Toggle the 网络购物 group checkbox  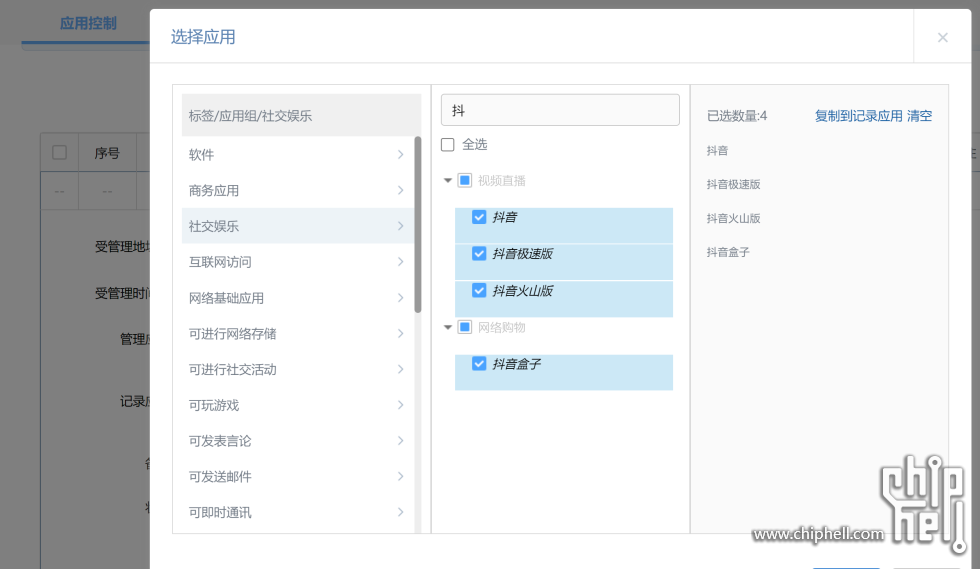click(x=465, y=327)
